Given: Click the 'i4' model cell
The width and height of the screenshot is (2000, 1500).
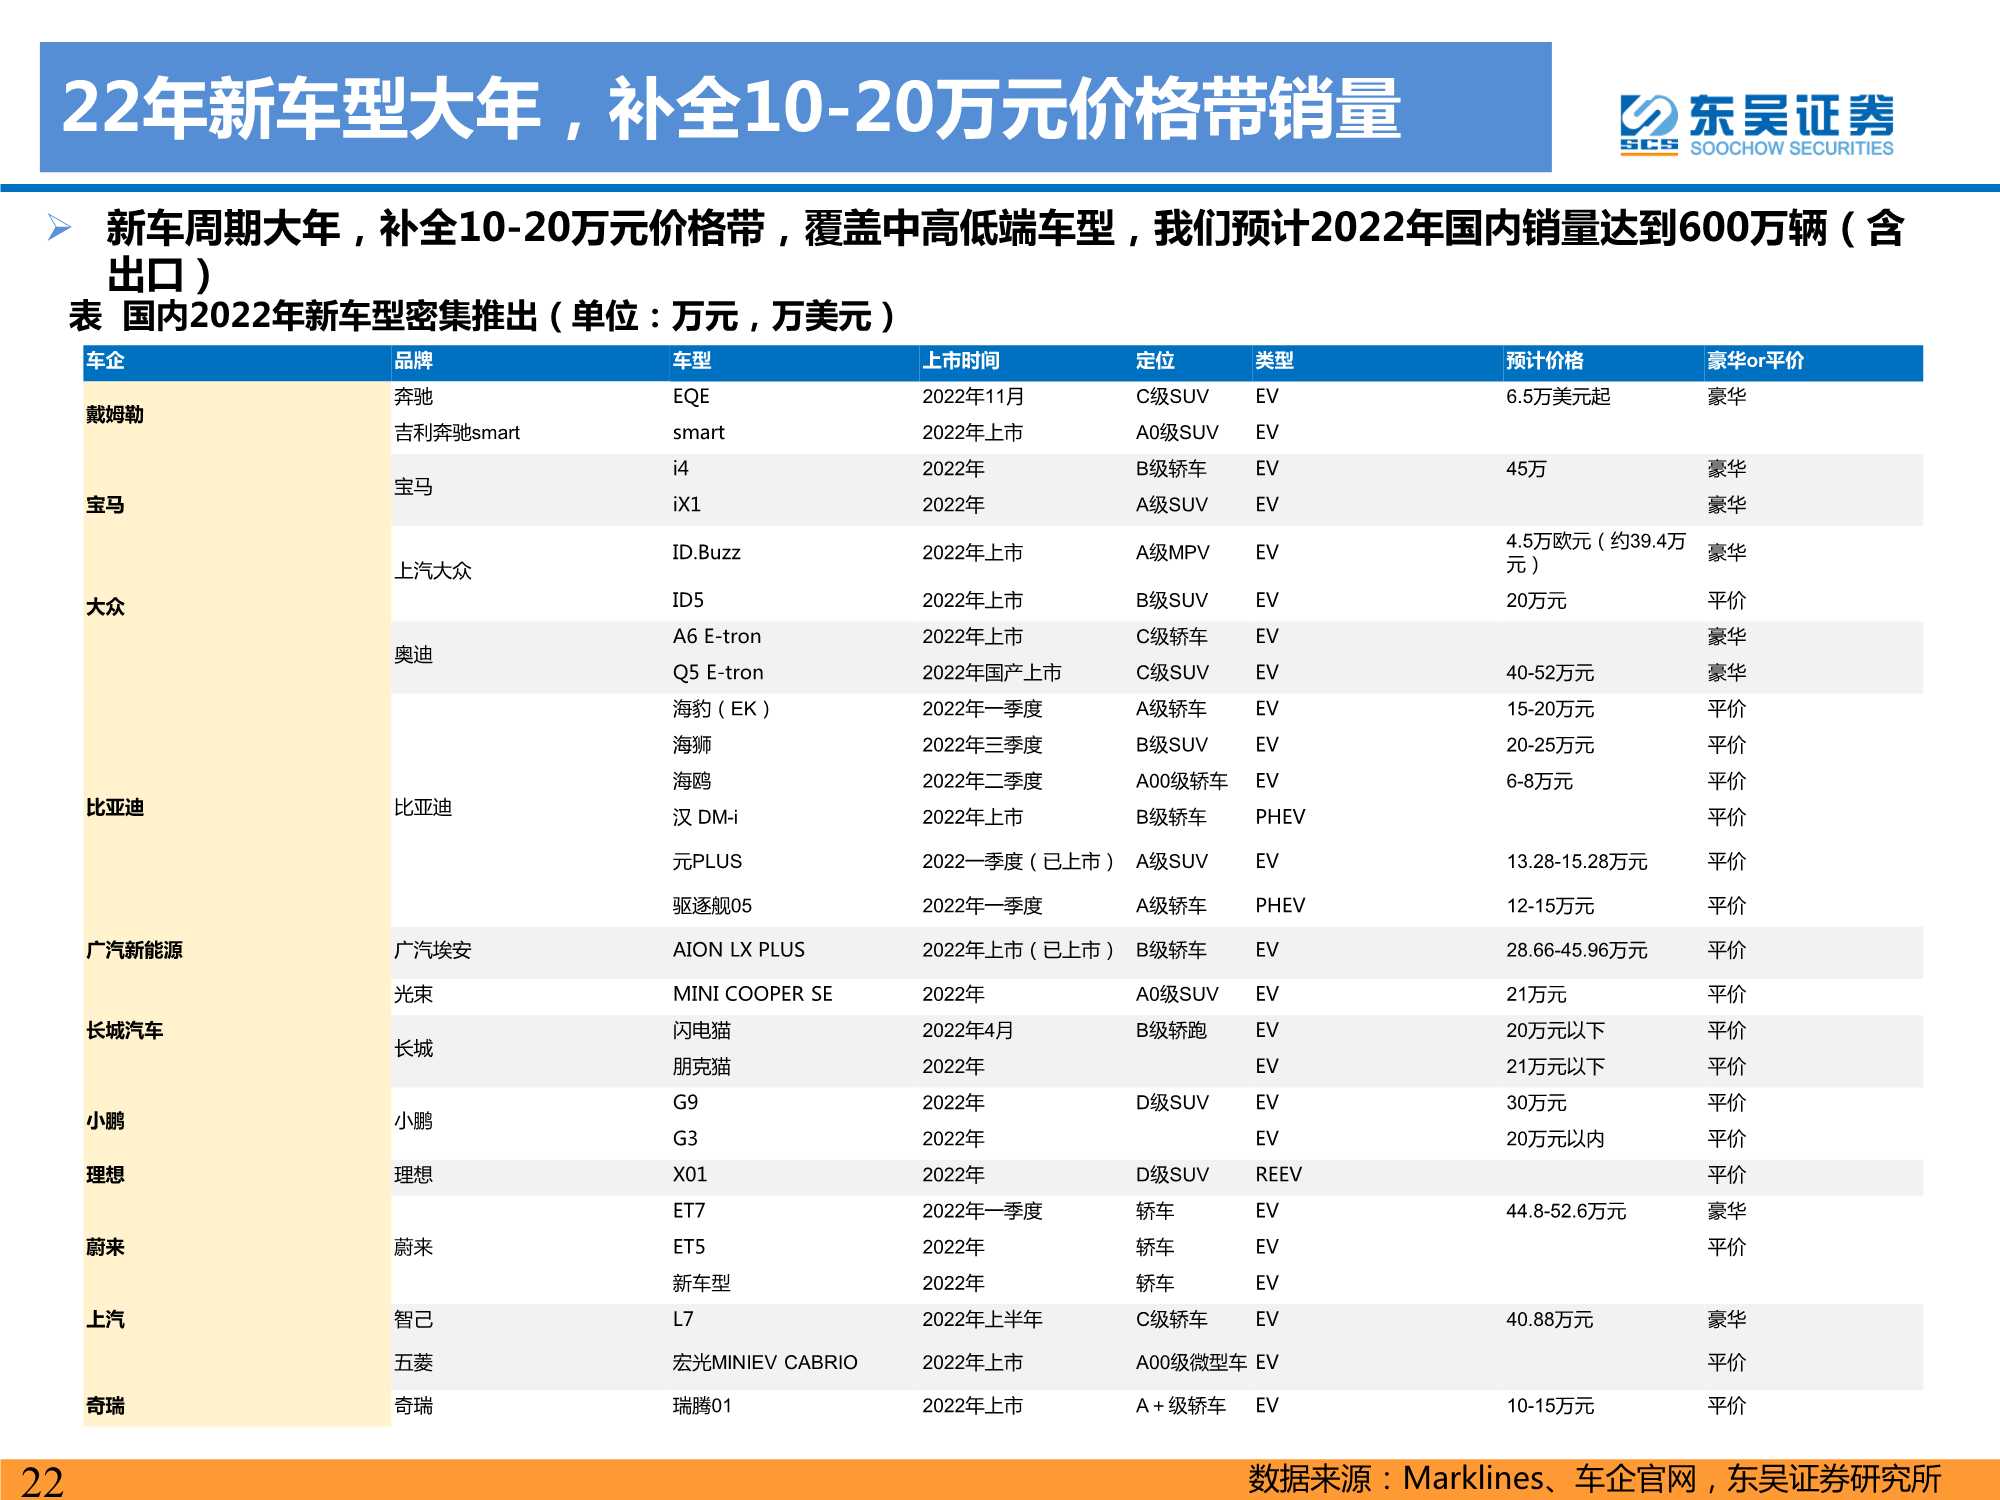Looking at the screenshot, I should [681, 469].
